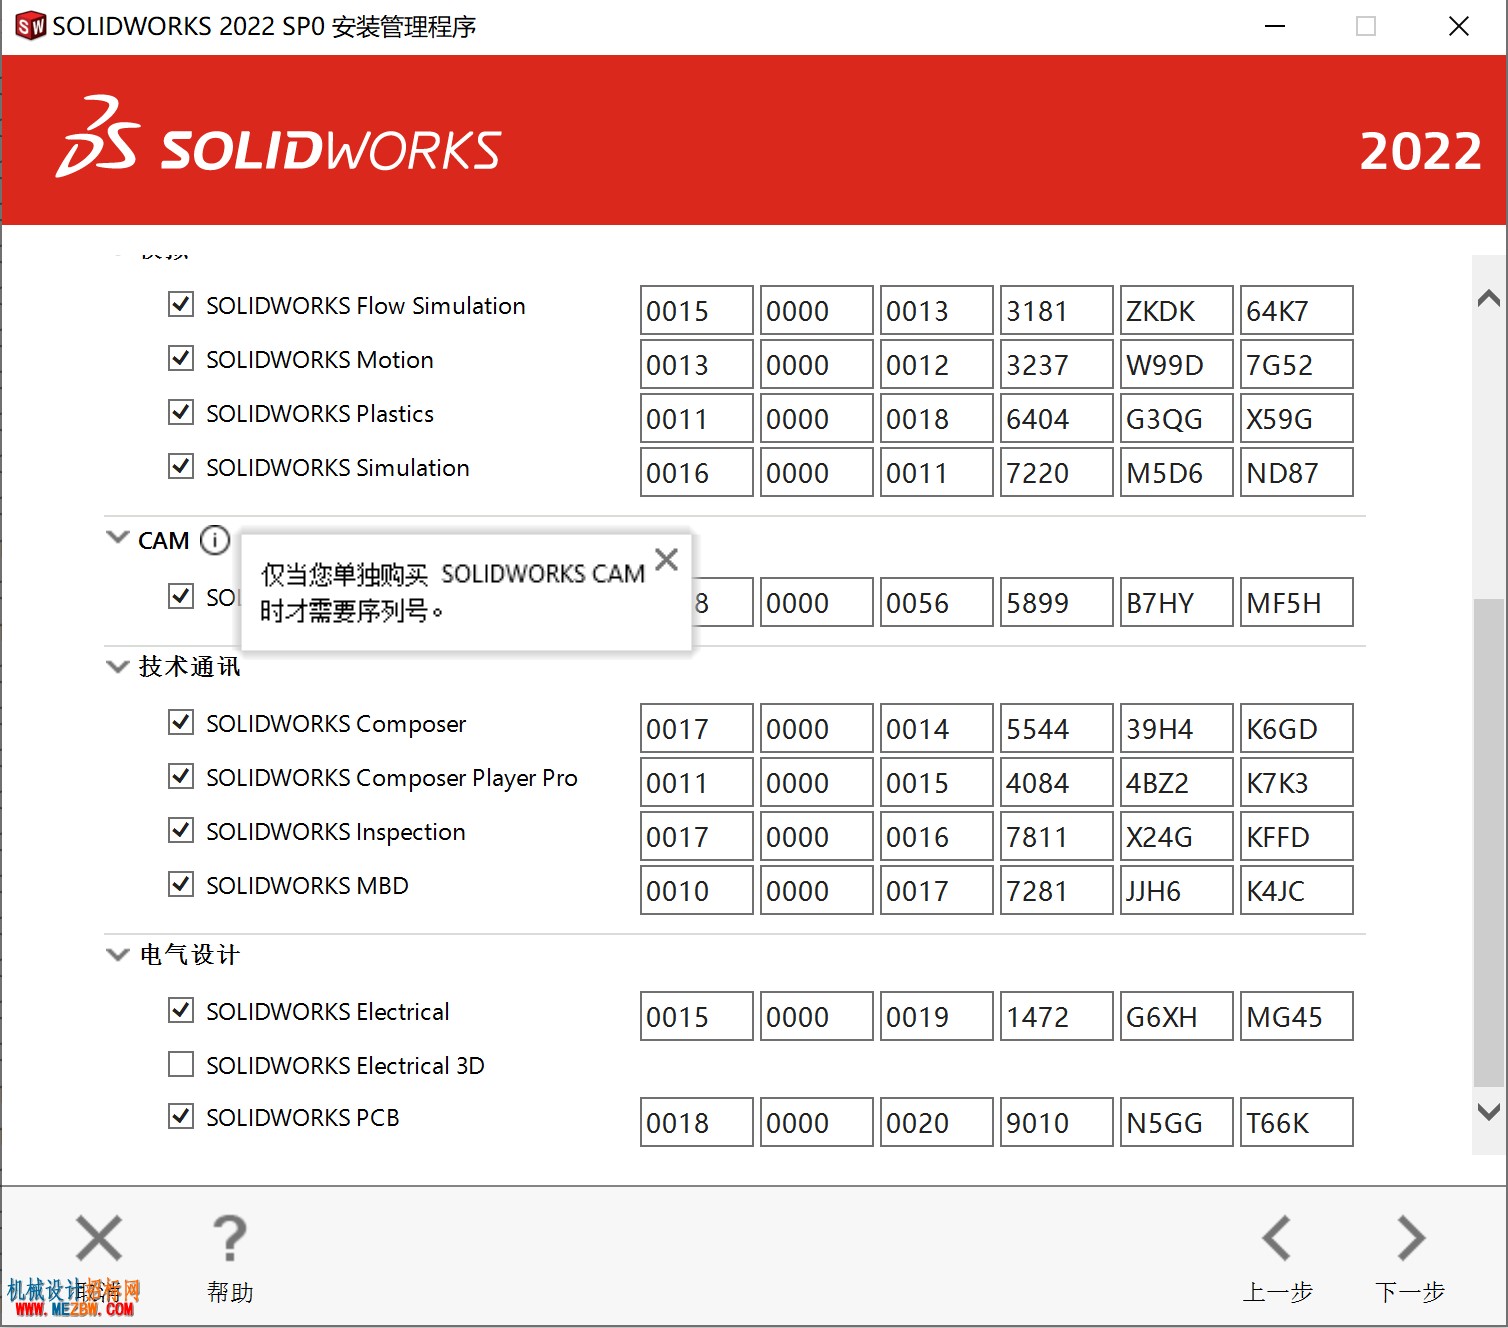
Task: Click the scrollbar up arrow
Action: (1489, 298)
